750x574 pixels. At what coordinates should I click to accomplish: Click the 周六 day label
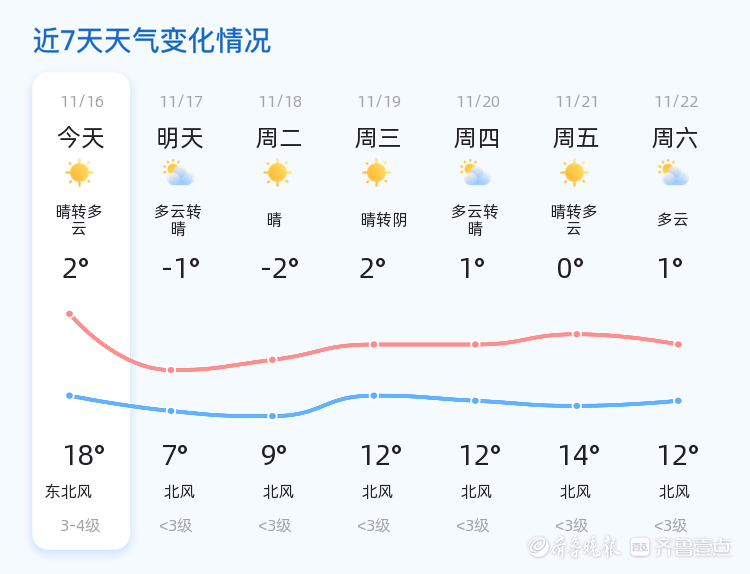coord(675,137)
